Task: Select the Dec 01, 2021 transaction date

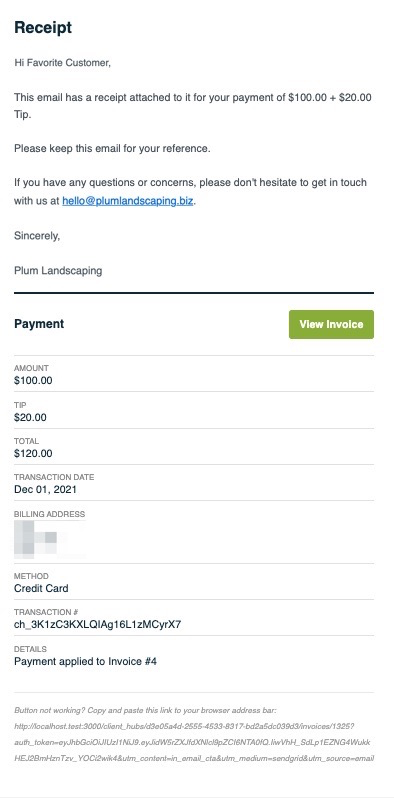Action: [x=45, y=490]
